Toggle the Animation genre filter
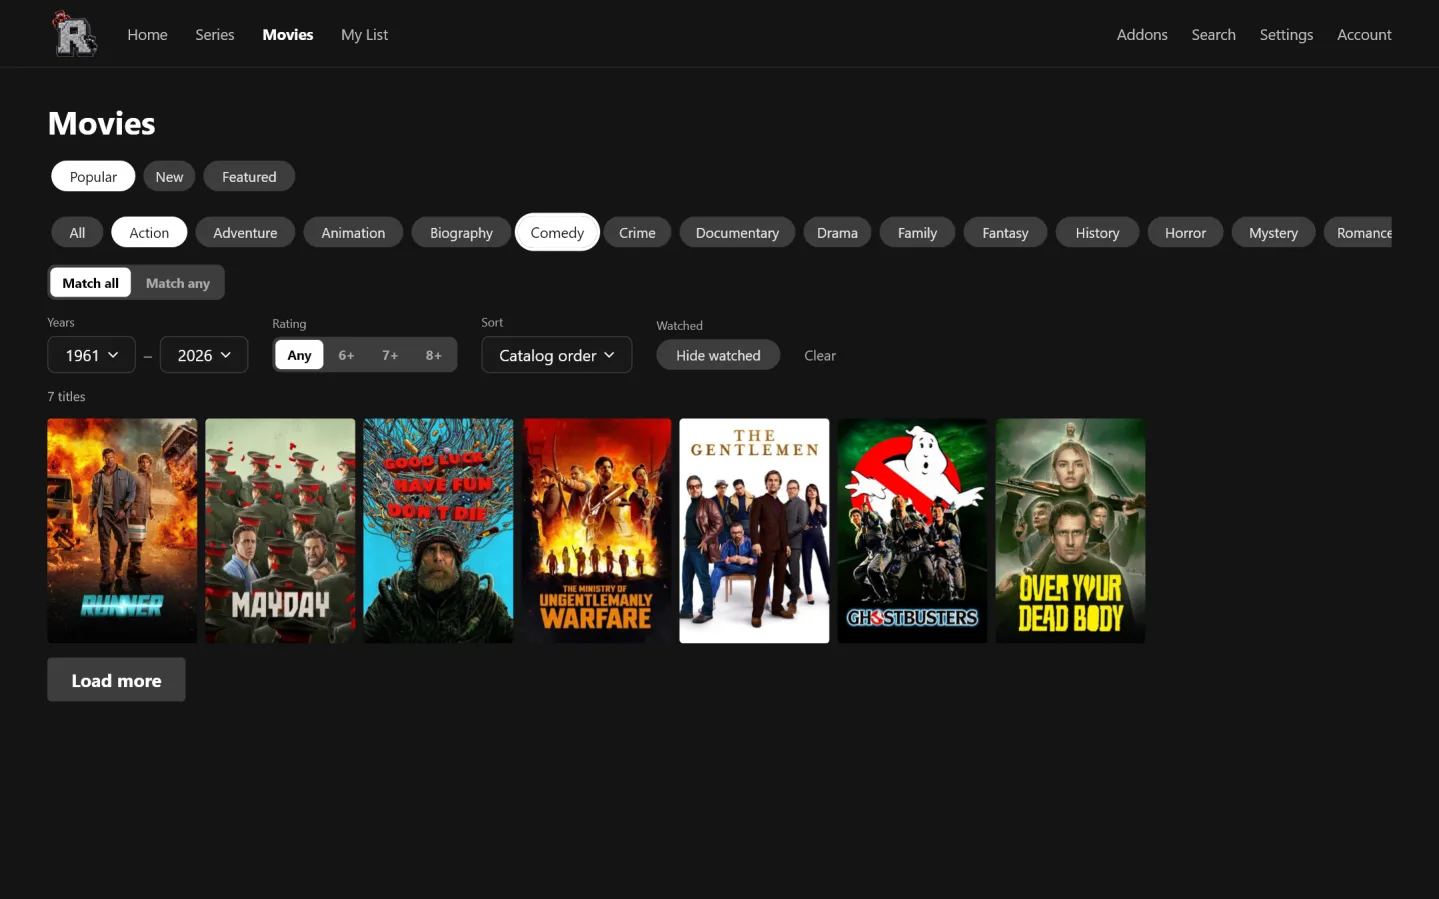 coord(353,233)
